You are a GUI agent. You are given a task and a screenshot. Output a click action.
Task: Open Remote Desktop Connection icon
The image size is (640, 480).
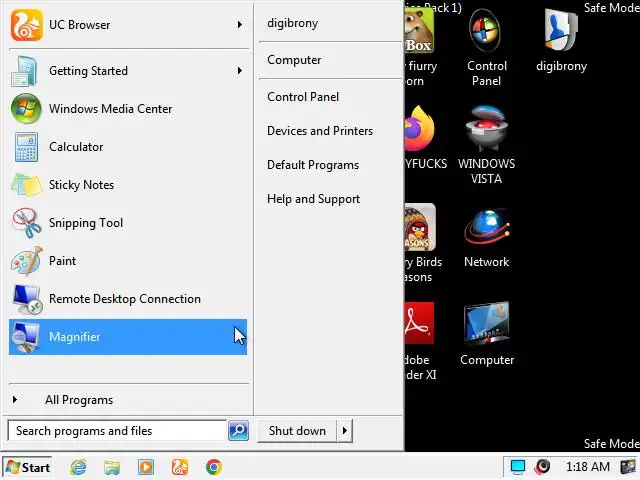click(27, 299)
